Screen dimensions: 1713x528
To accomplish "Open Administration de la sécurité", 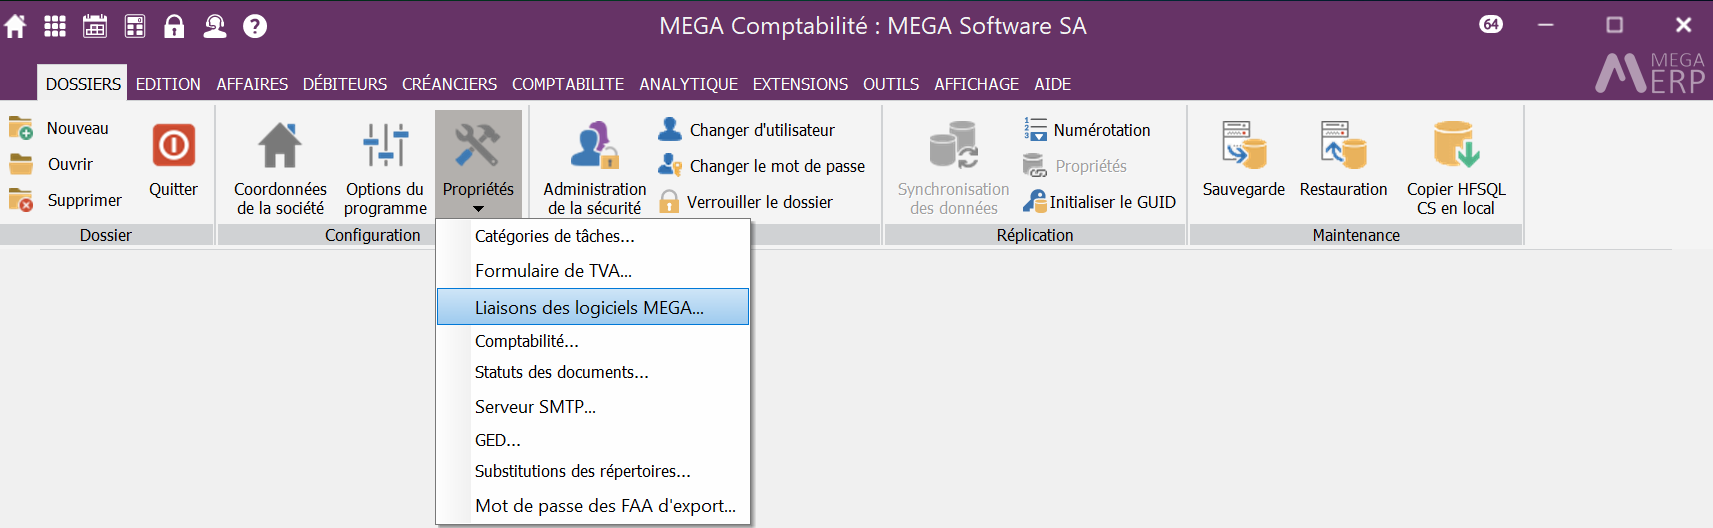I will (x=594, y=168).
